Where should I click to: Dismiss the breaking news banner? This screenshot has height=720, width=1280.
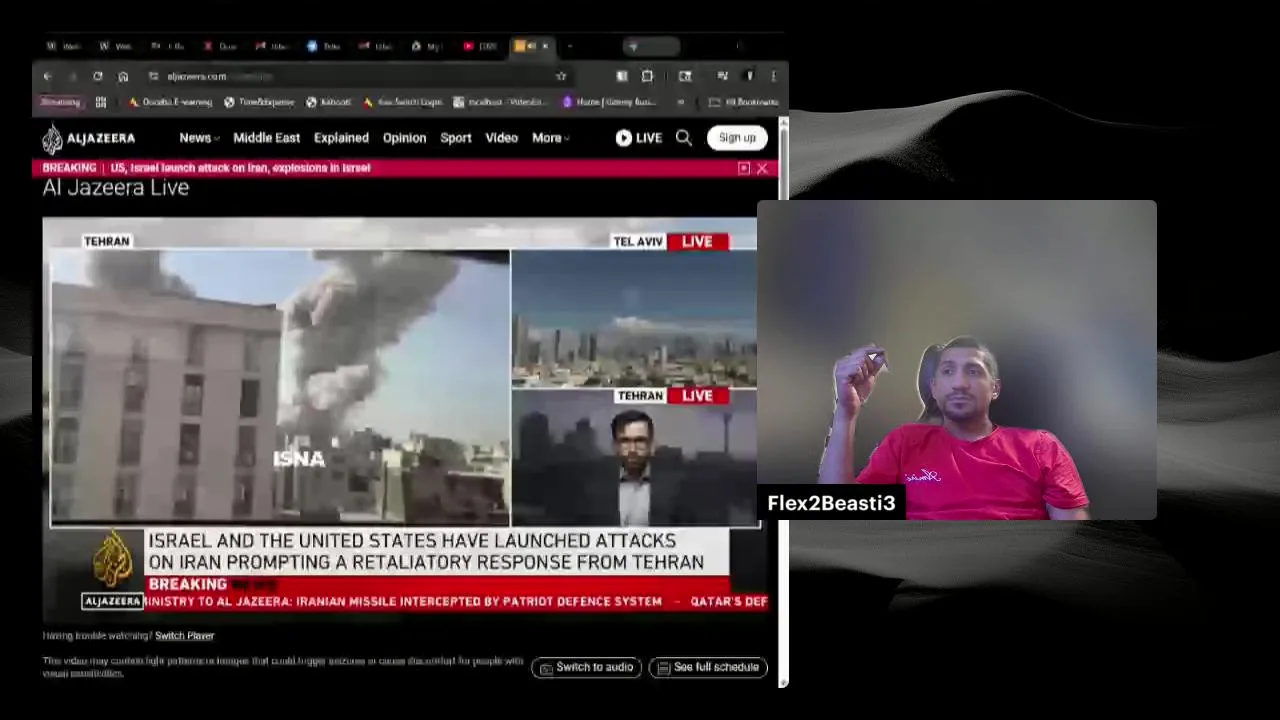click(x=762, y=168)
